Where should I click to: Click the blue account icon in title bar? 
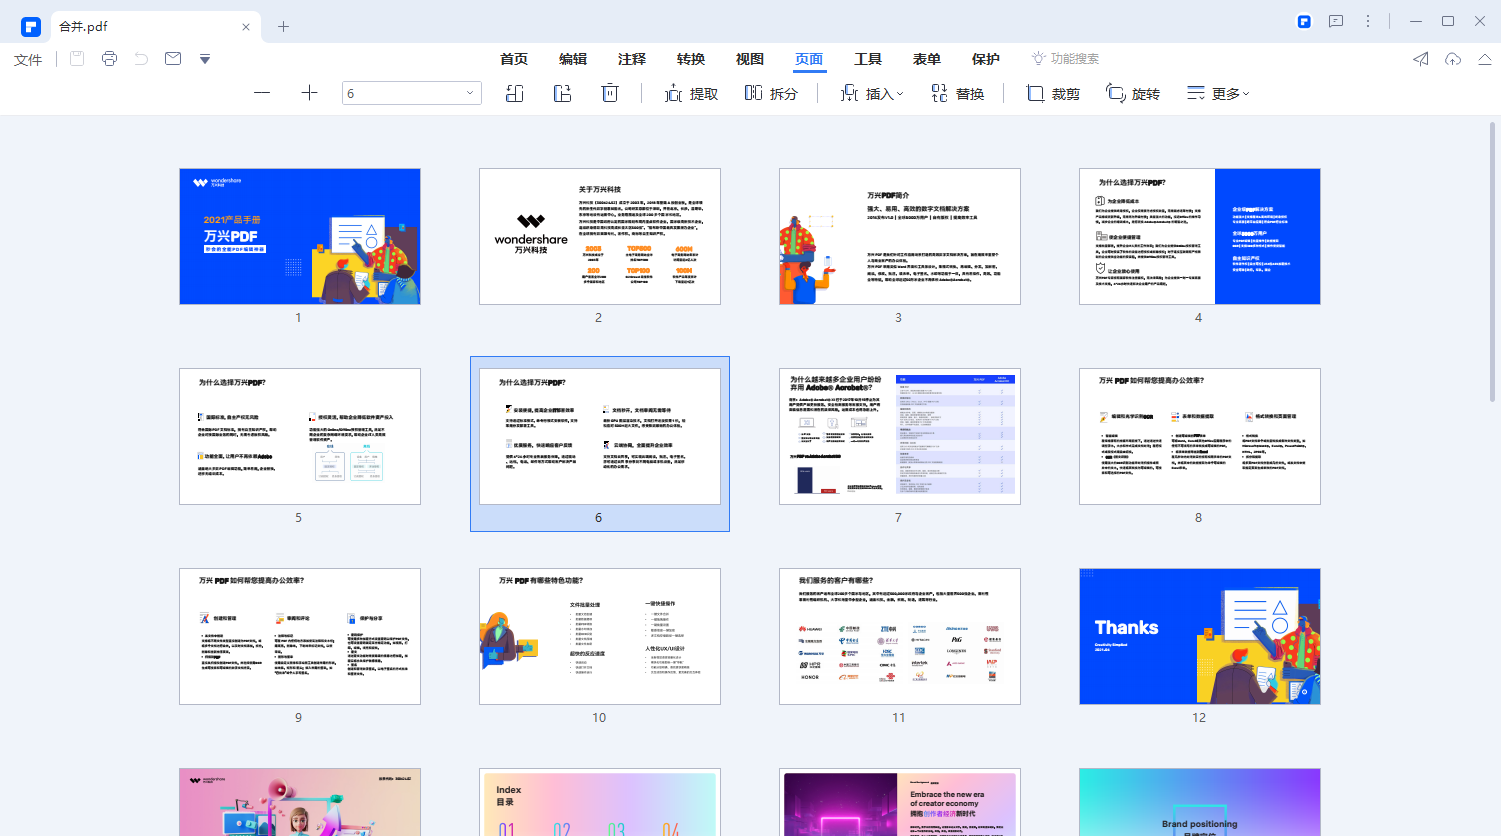pyautogui.click(x=1304, y=21)
